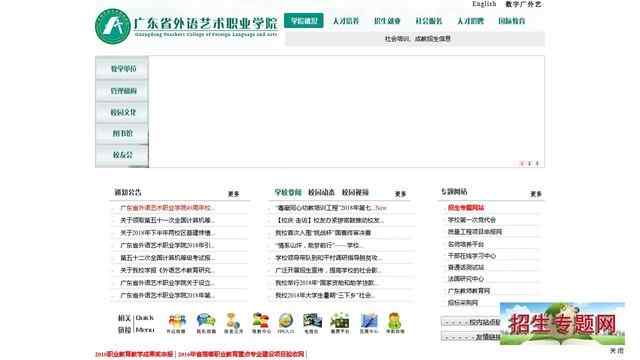Open the 普通话测试站 link
The width and height of the screenshot is (640, 360).
click(466, 267)
